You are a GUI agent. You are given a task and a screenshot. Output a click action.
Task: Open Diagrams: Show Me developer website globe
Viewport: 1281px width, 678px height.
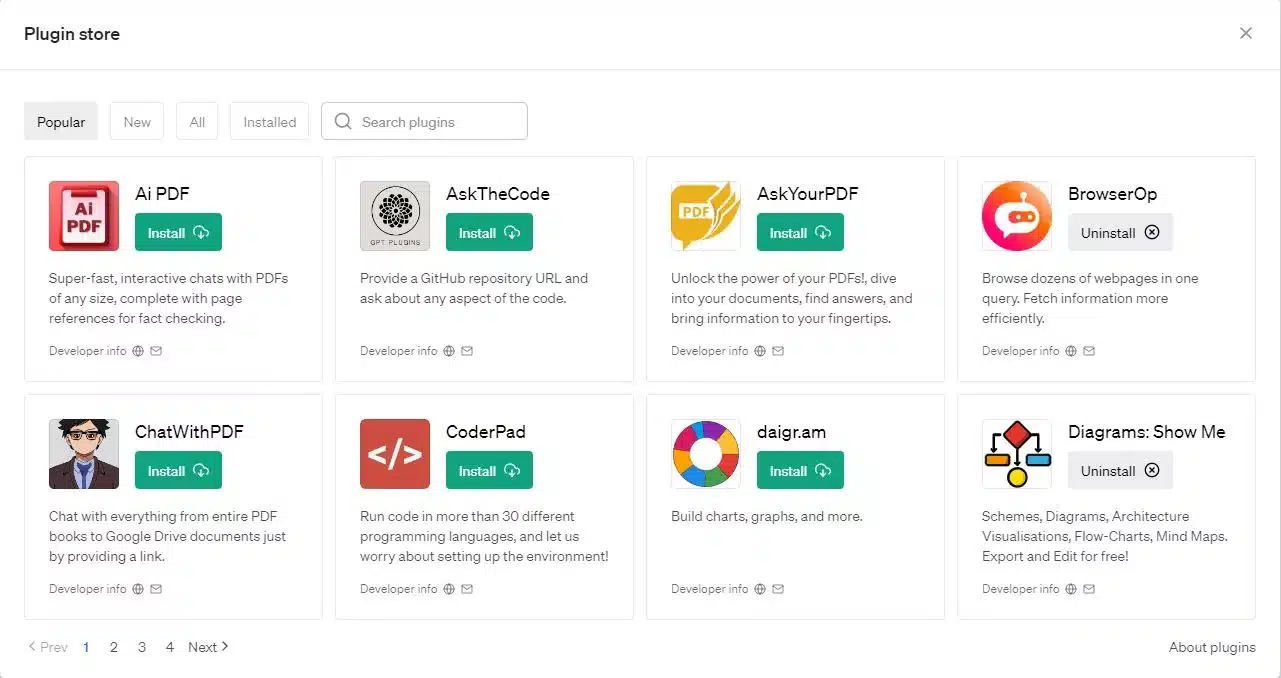[1071, 589]
